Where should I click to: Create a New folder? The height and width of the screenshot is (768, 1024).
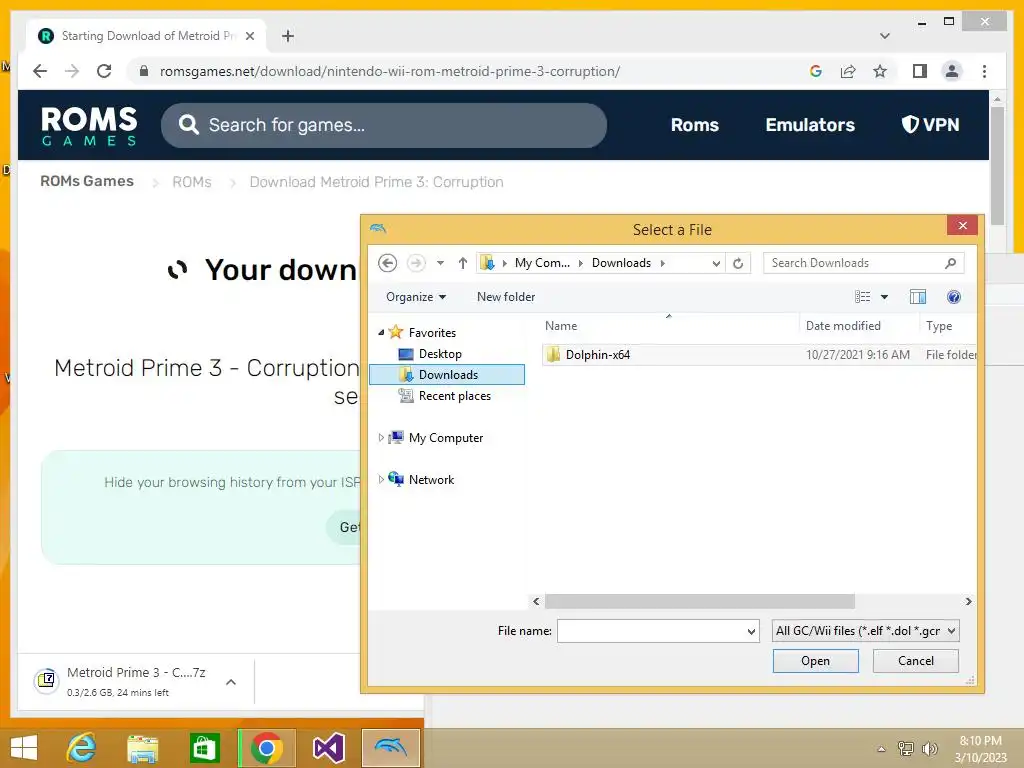pos(506,297)
